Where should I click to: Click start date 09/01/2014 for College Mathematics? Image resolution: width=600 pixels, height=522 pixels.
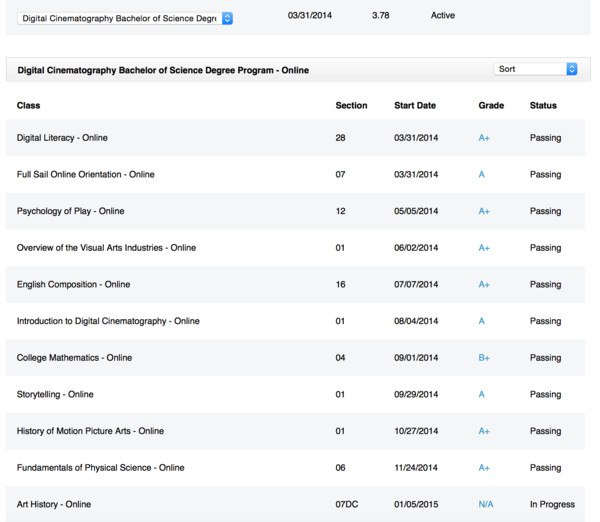(416, 358)
